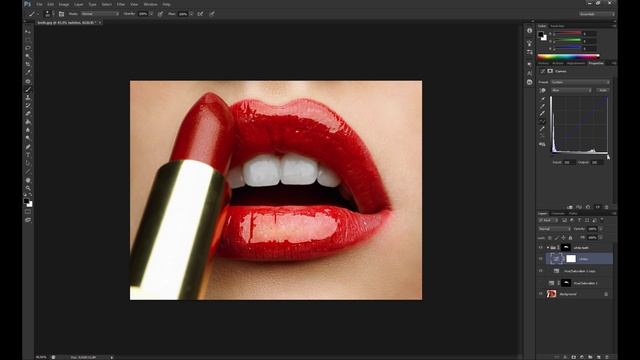This screenshot has height=360, width=640.
Task: Switch to the Channels tab
Action: pos(558,213)
